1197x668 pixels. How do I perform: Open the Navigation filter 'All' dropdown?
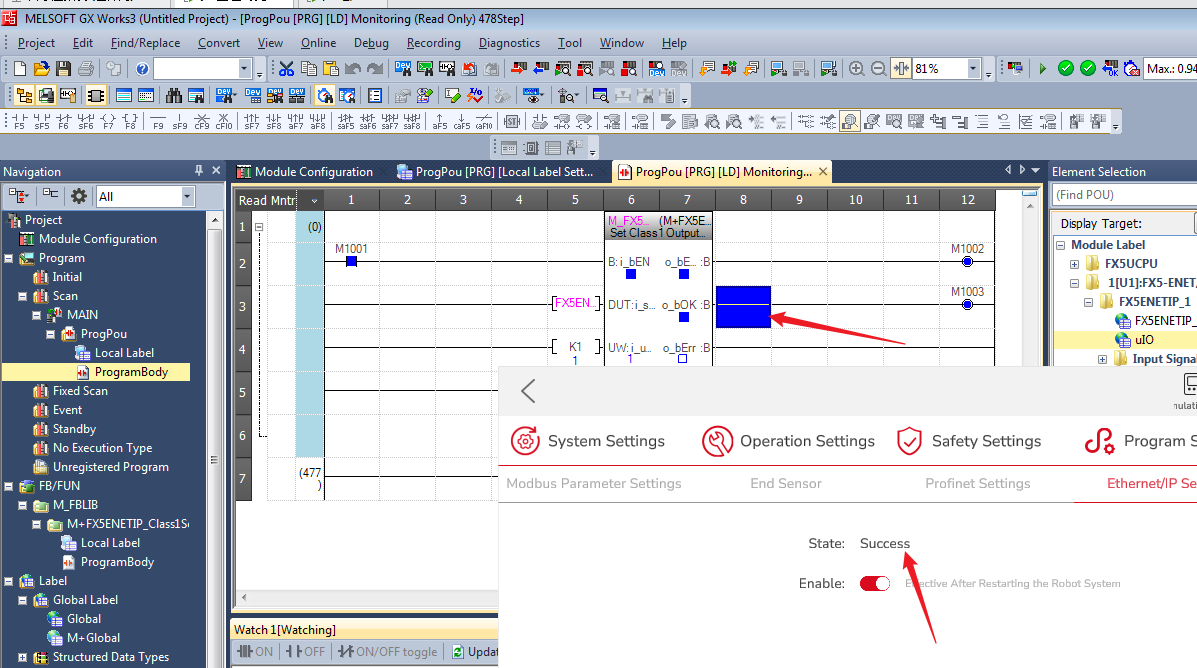click(x=187, y=197)
